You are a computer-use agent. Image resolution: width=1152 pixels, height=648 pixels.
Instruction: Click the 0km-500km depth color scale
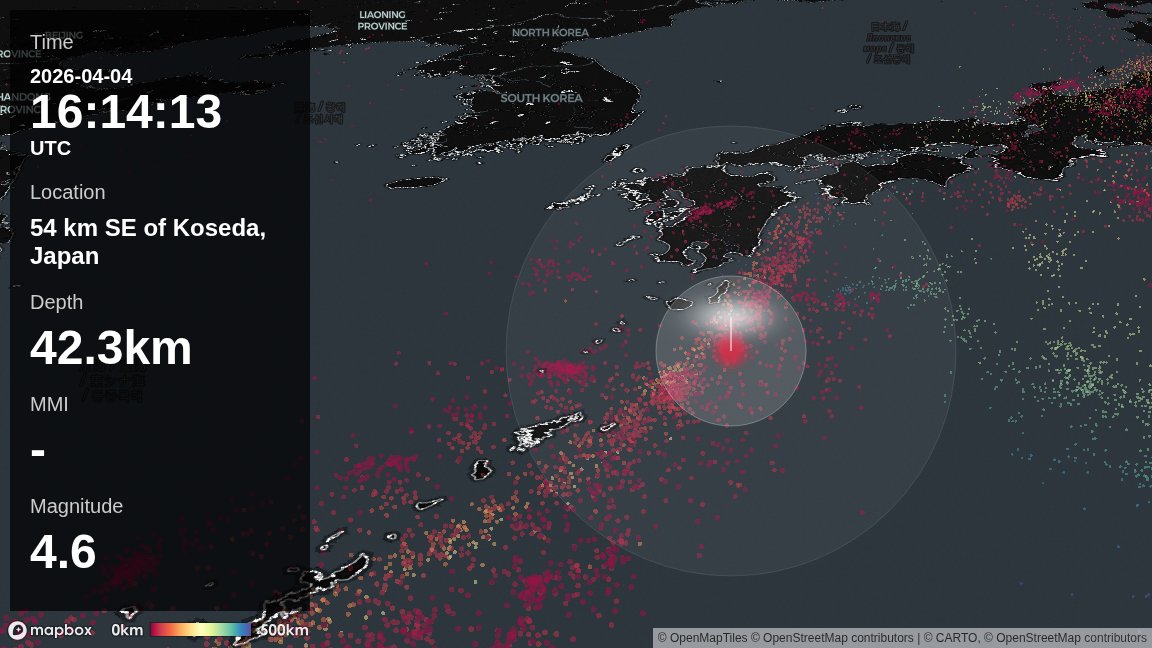click(202, 630)
